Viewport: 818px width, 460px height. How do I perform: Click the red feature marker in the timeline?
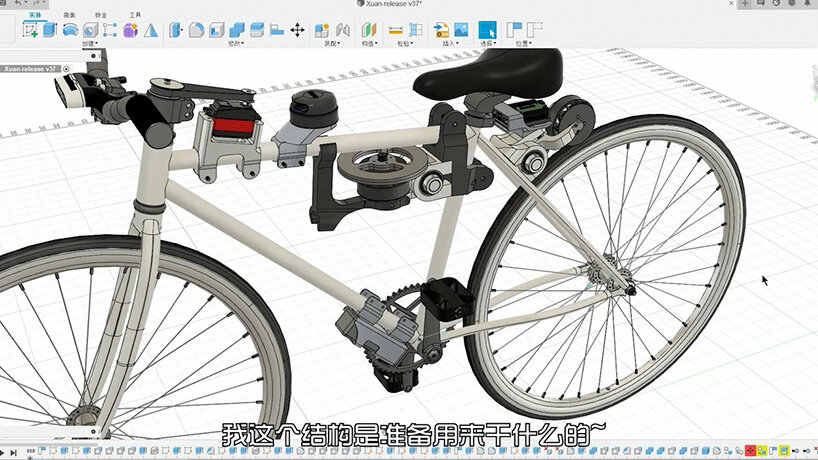tap(750, 452)
